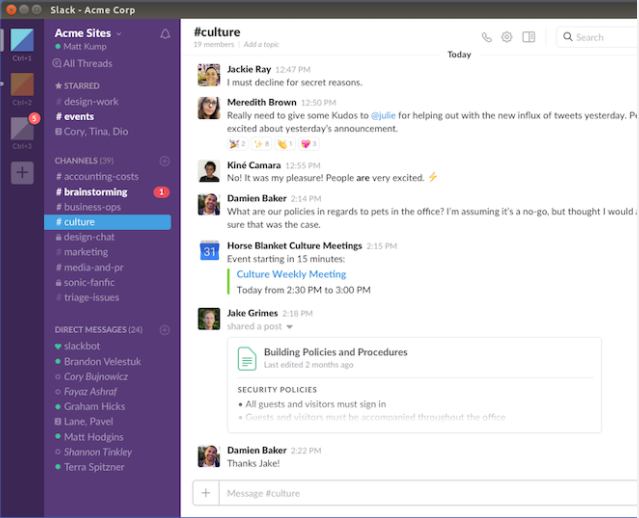Viewport: 639px width, 518px height.
Task: Click Jake Grimes's avatar
Action: tap(209, 319)
